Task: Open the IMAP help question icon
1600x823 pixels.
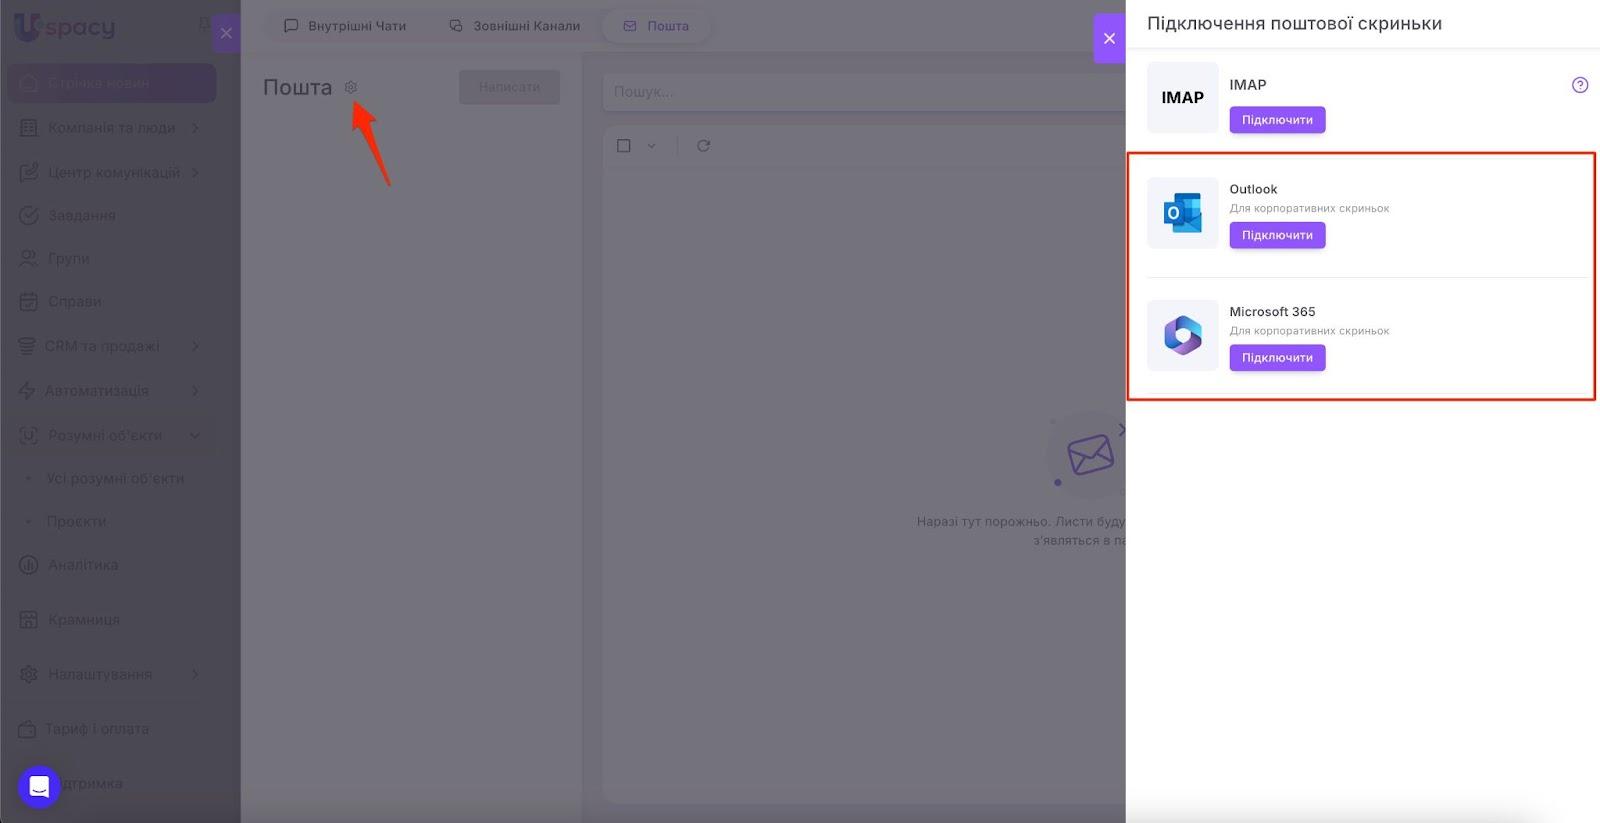Action: pyautogui.click(x=1580, y=85)
